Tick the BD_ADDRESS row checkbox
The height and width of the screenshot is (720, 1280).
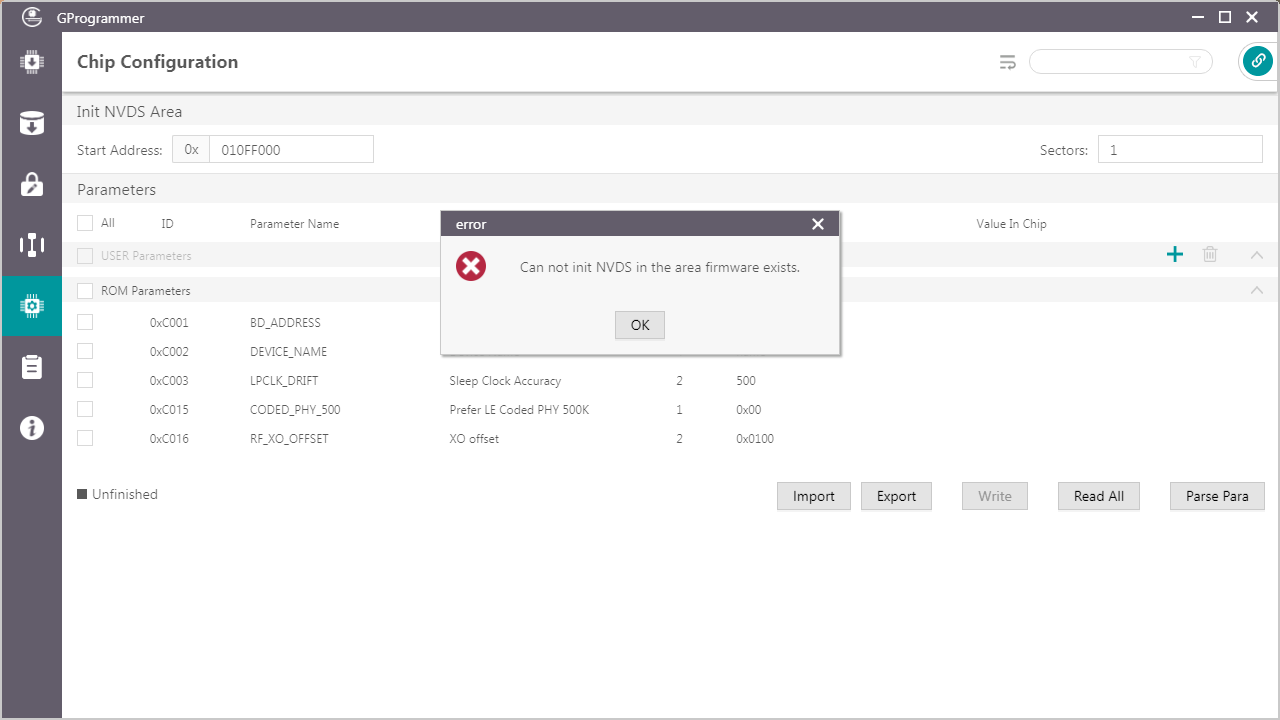(x=85, y=322)
